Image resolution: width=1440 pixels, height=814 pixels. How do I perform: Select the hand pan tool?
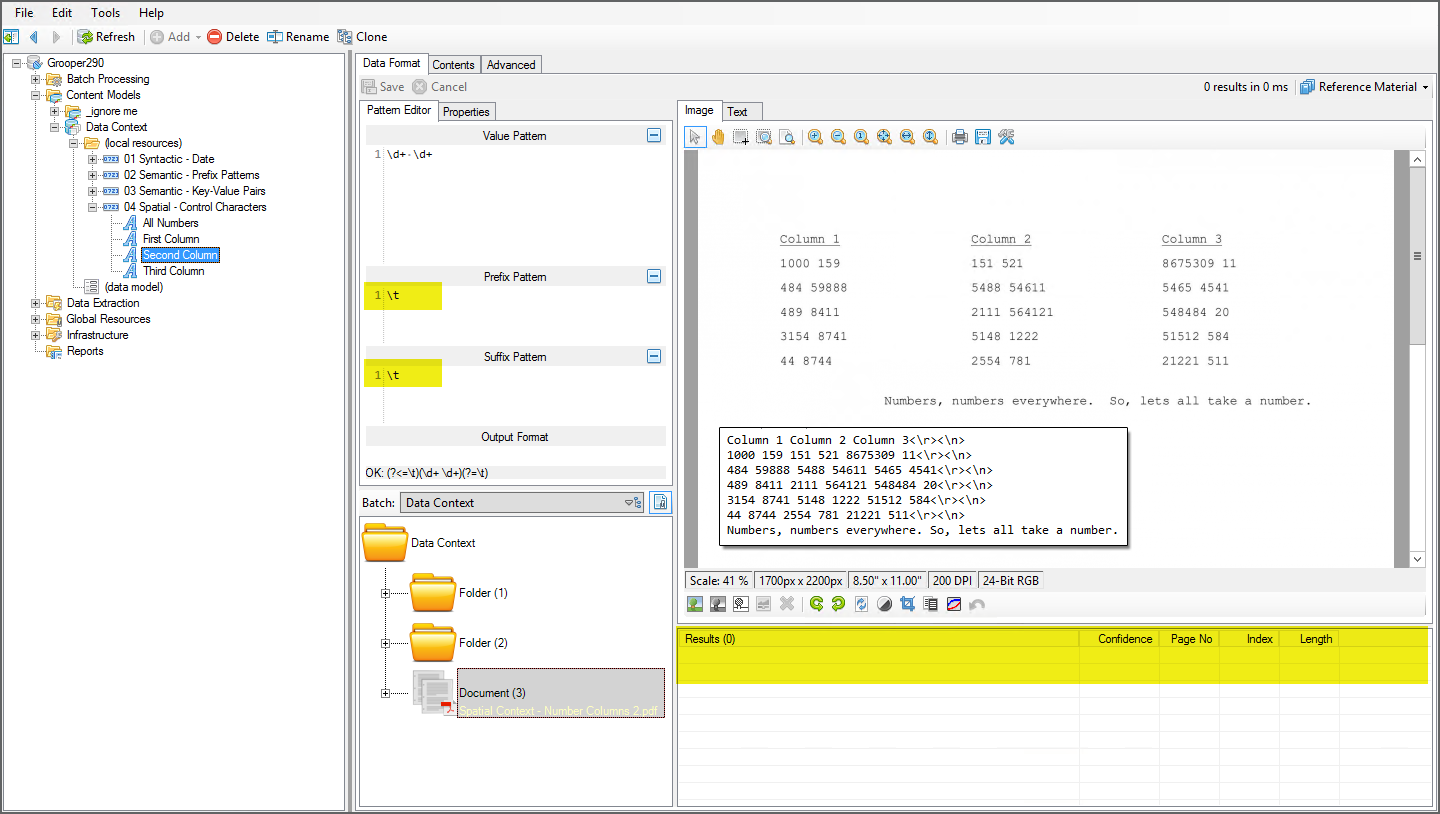718,137
